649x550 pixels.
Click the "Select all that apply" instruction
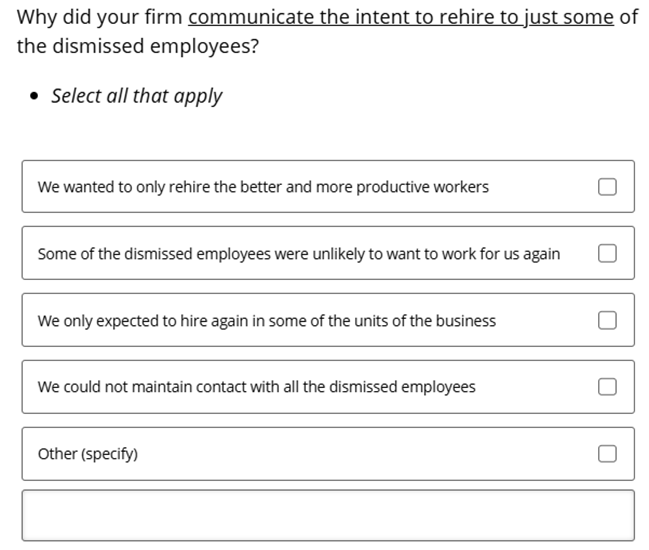137,96
